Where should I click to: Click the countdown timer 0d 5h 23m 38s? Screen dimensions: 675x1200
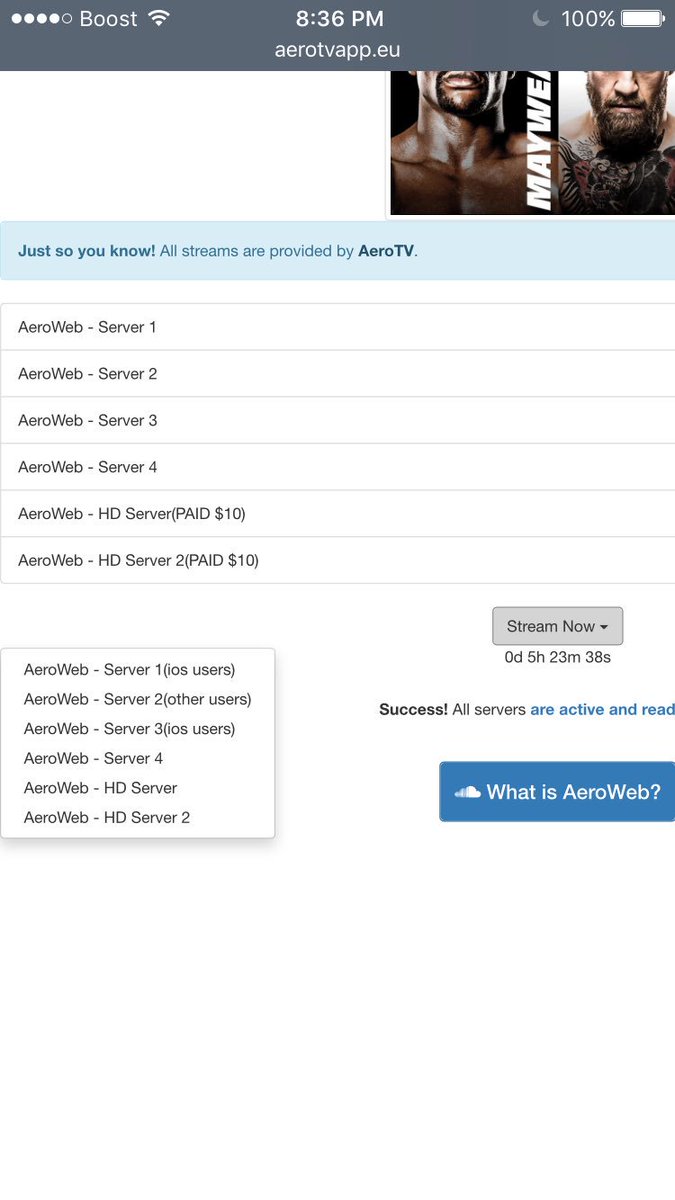[558, 657]
